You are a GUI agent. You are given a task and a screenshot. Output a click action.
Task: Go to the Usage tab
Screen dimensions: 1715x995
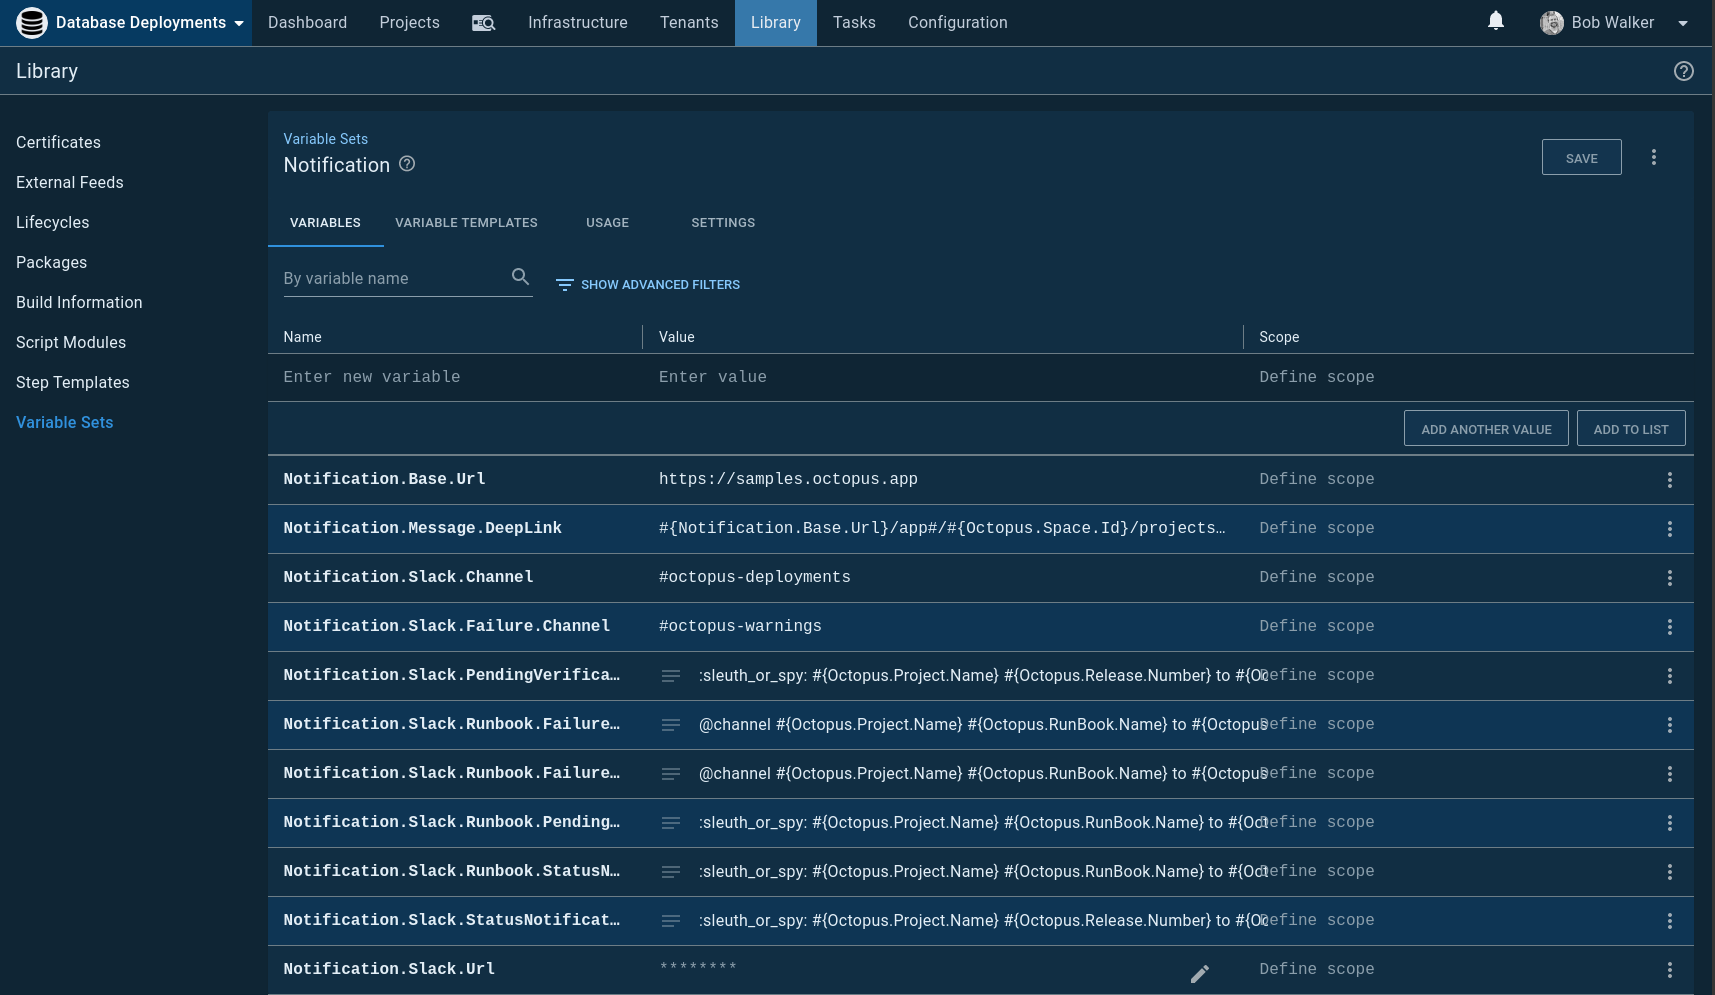(607, 223)
